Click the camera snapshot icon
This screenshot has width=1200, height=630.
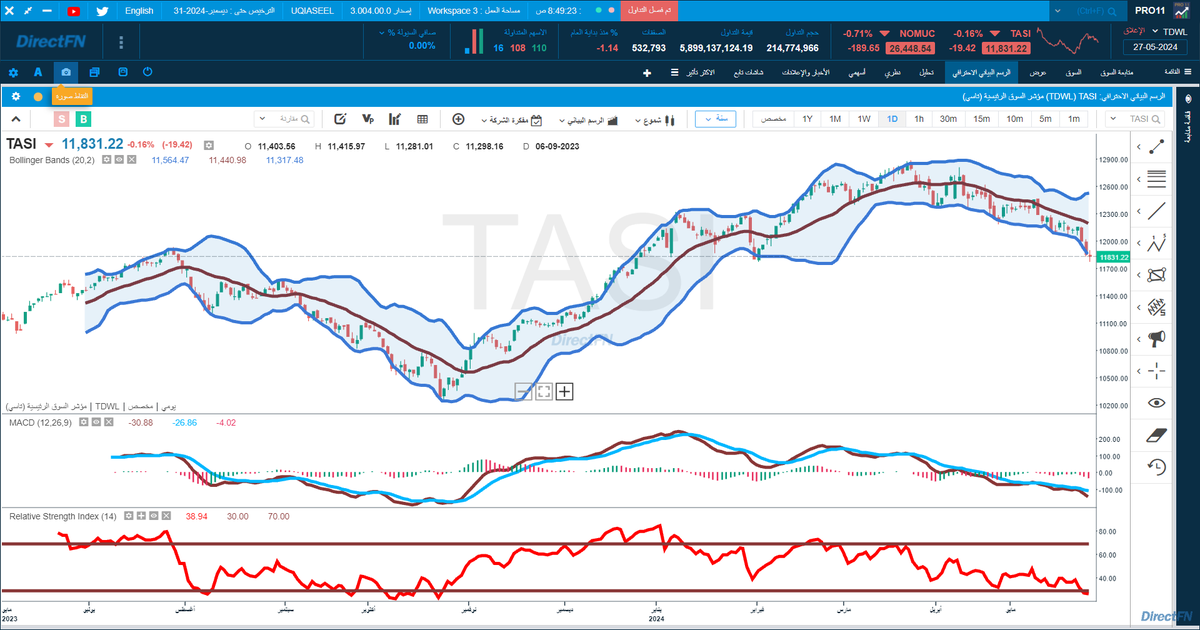[66, 72]
